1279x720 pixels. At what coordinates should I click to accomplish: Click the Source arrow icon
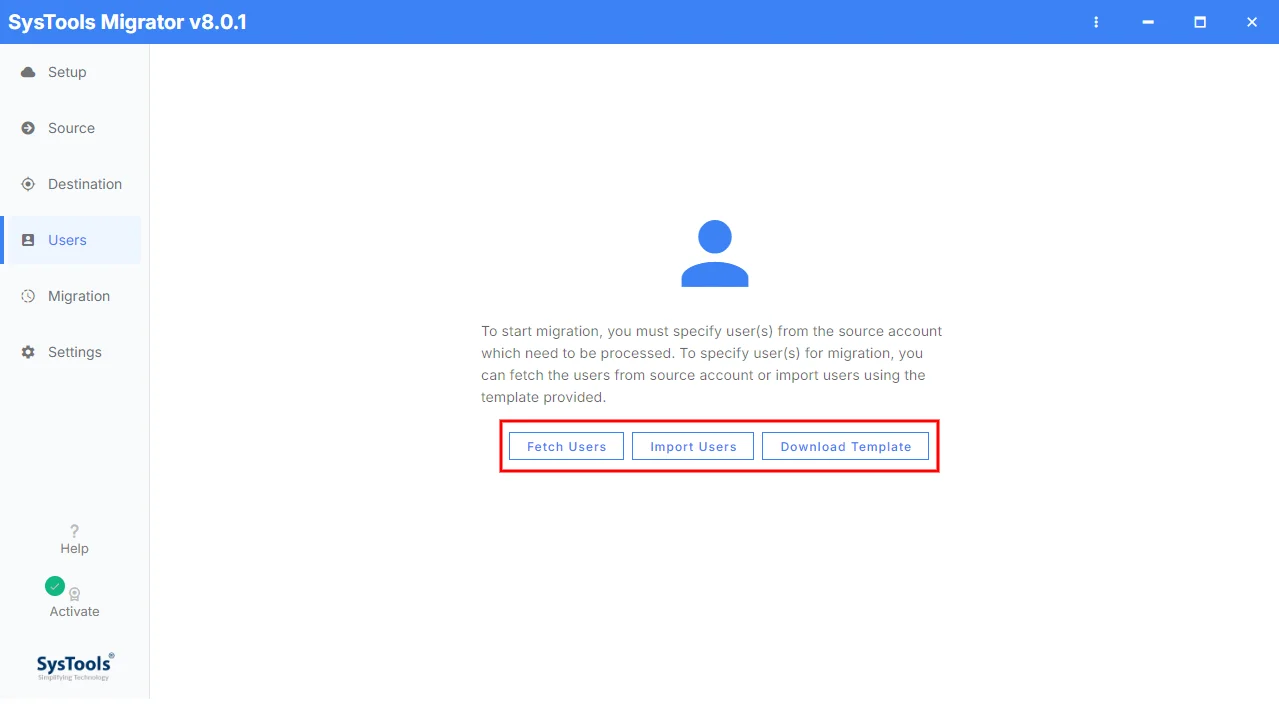click(28, 128)
